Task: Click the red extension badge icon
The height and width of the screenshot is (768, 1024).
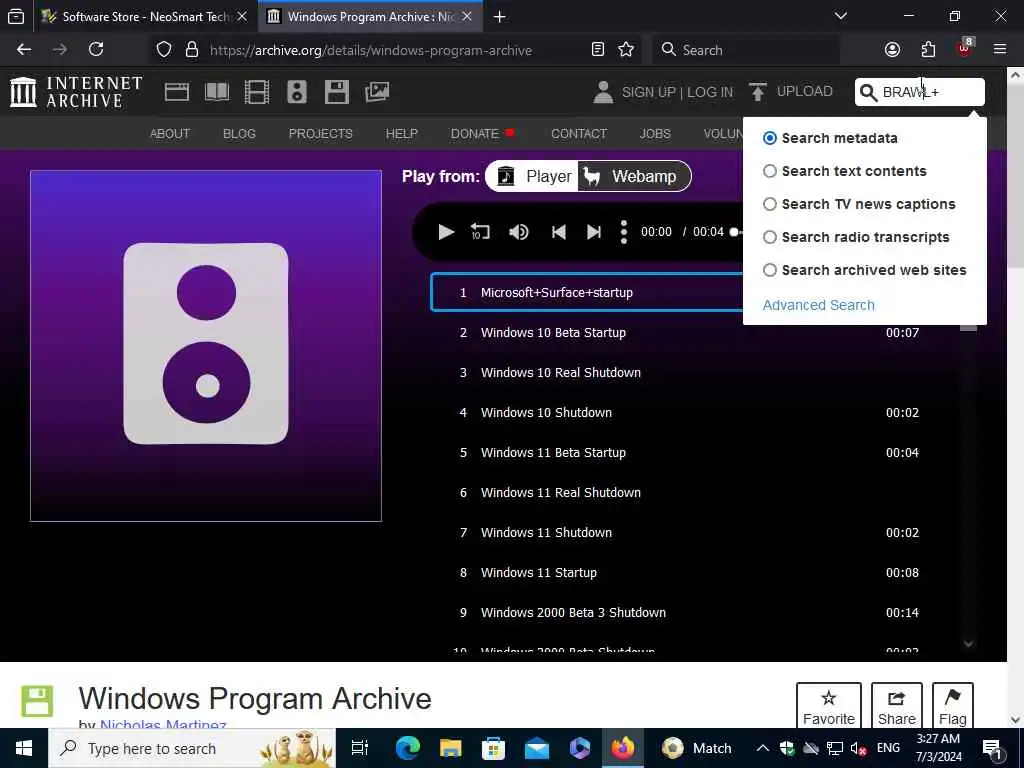Action: tap(965, 48)
